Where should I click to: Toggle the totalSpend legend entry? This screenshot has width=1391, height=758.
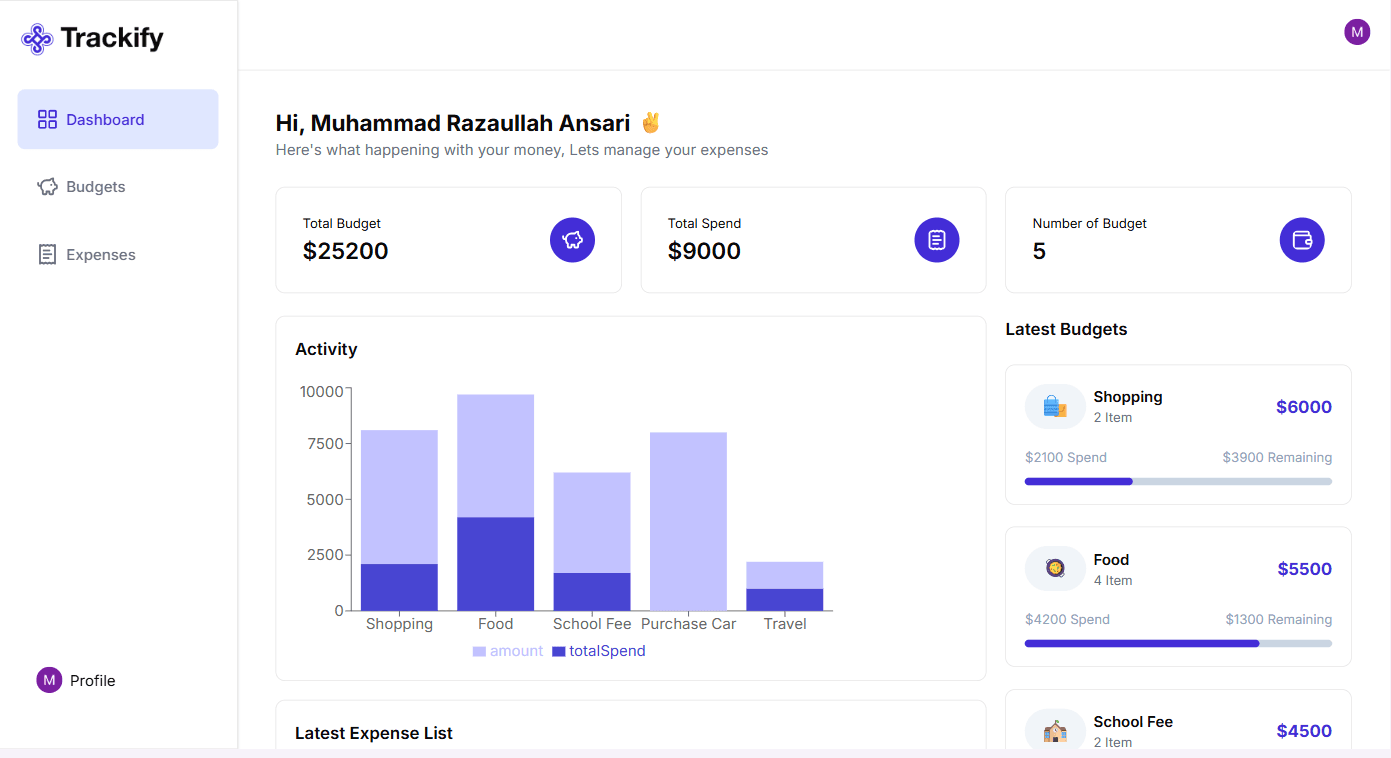[599, 651]
